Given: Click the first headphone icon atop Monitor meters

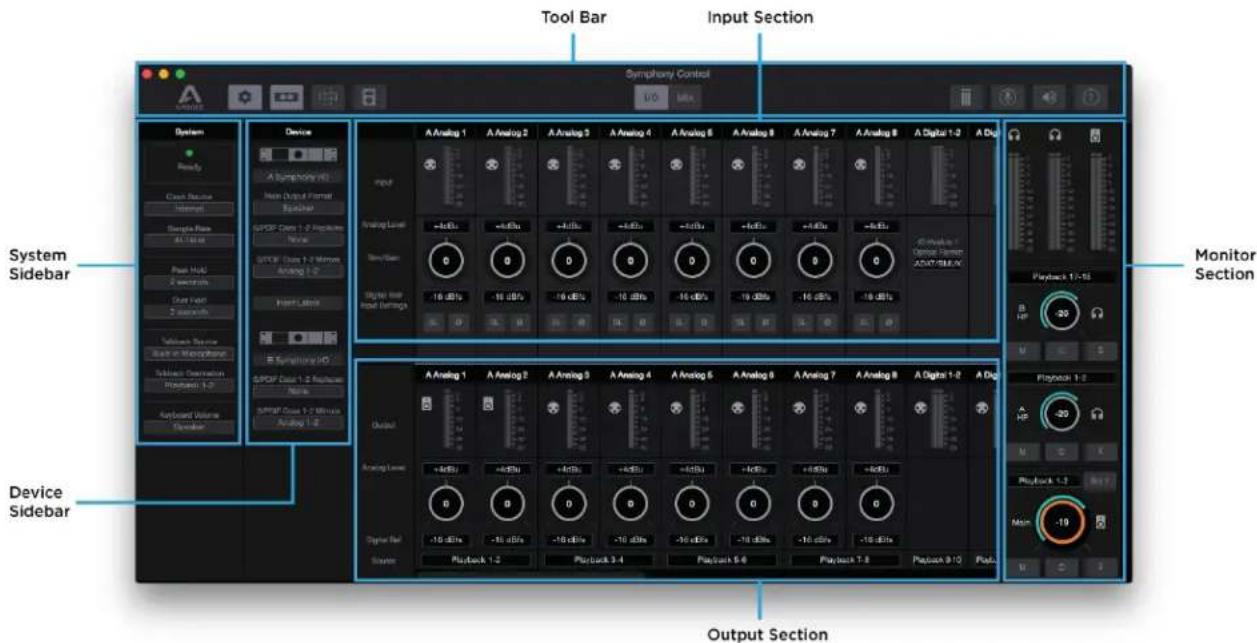Looking at the screenshot, I should (x=1015, y=135).
